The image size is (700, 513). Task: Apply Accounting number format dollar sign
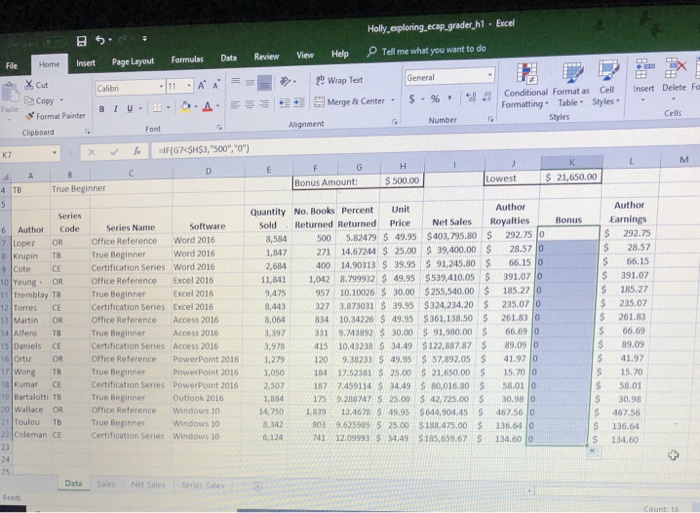pyautogui.click(x=412, y=99)
